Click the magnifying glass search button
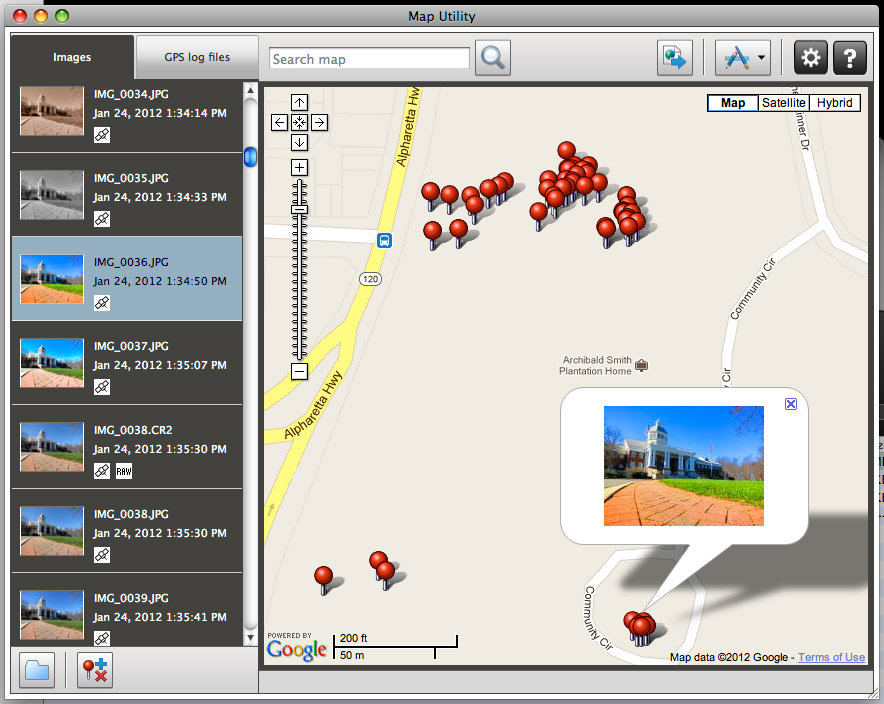Screen dimensions: 884x704 492,58
